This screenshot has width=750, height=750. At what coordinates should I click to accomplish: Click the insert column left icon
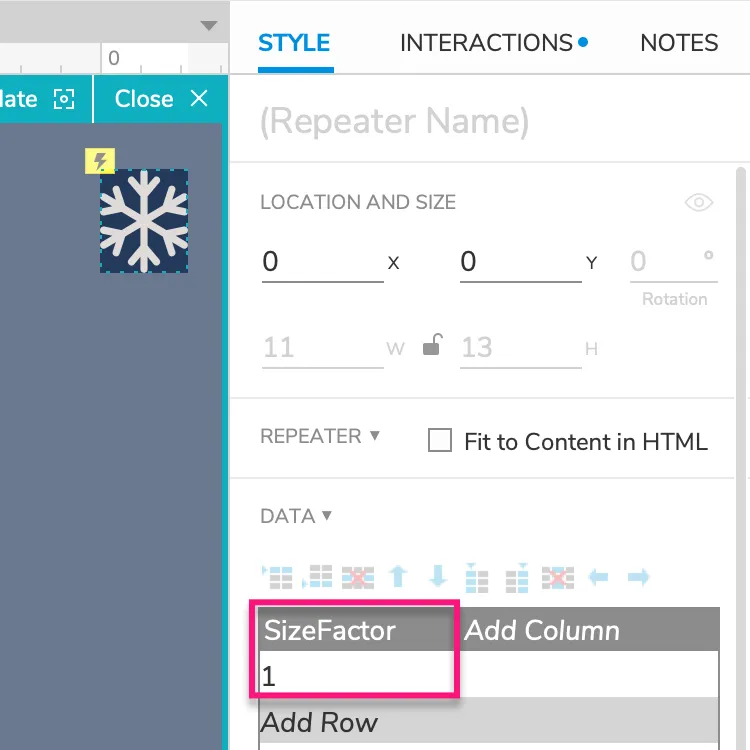coord(478,577)
